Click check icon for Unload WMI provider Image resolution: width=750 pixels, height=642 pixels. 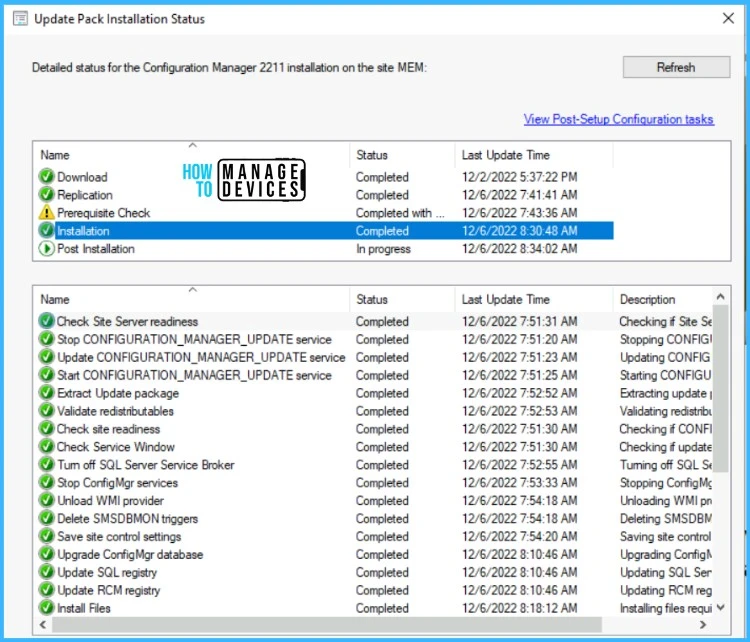(x=46, y=500)
